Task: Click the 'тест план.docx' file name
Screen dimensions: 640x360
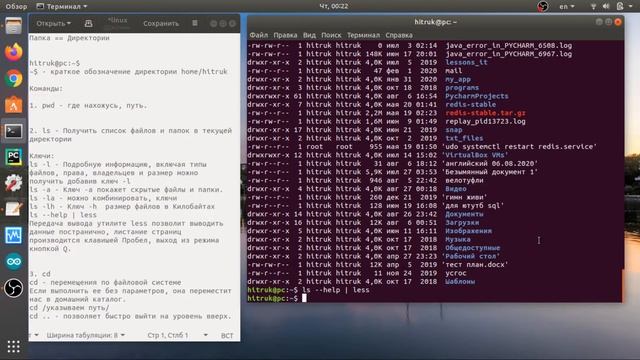Action: 475,264
